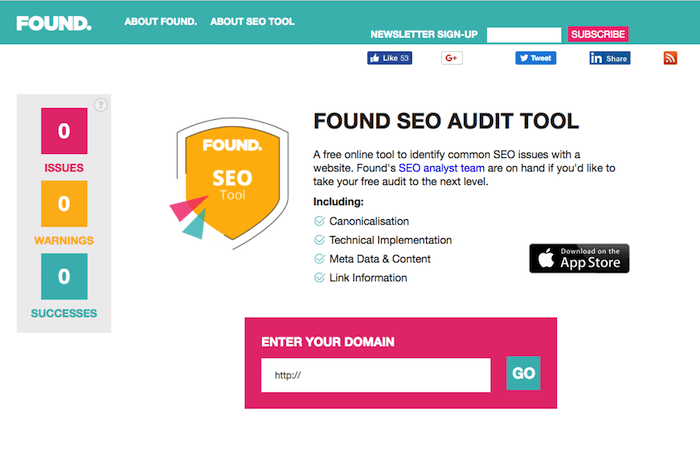Open the About SEO Tool menu item

252,21
